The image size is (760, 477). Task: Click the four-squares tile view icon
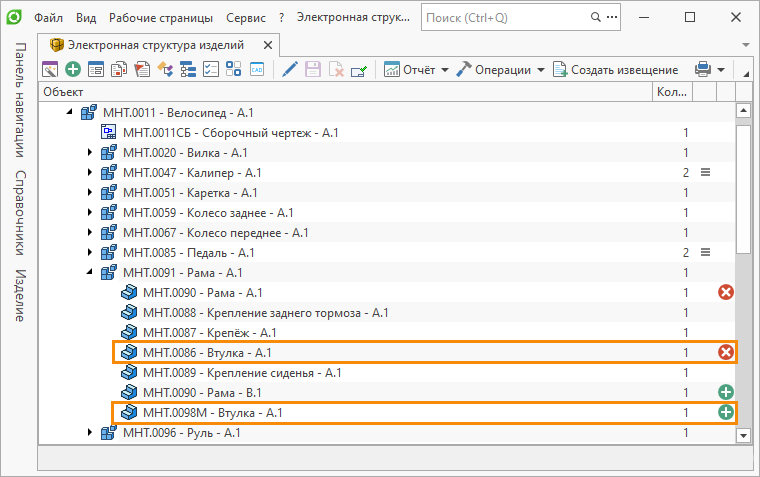(x=233, y=69)
